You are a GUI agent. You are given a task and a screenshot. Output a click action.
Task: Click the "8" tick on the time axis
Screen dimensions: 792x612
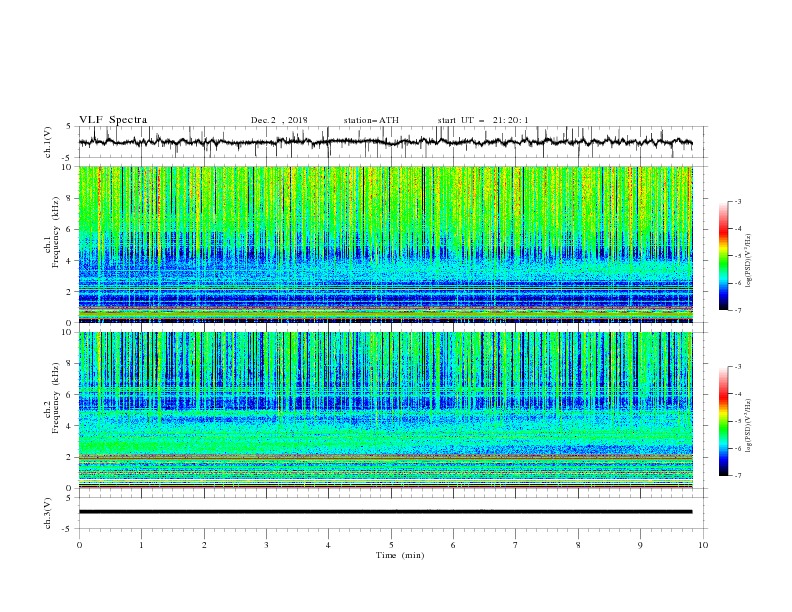click(x=578, y=545)
